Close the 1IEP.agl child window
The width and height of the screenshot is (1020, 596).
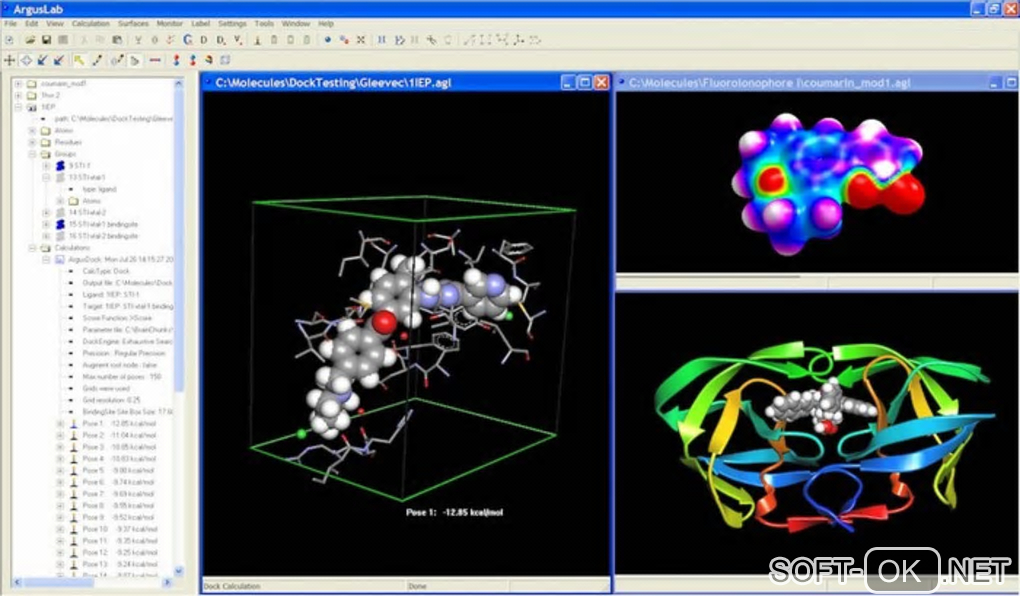601,83
